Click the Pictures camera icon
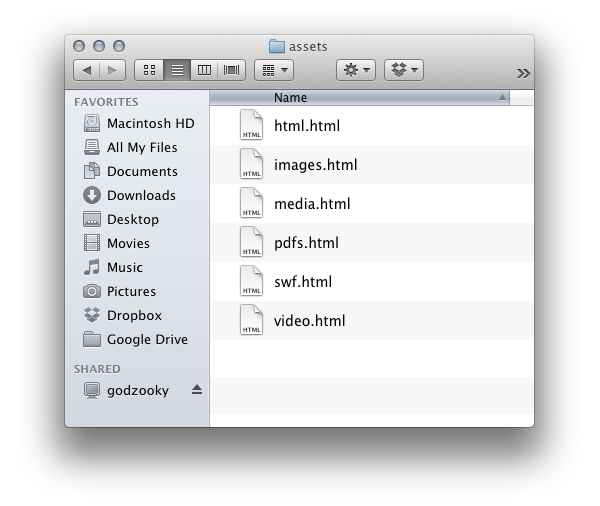600x506 pixels. pyautogui.click(x=92, y=291)
